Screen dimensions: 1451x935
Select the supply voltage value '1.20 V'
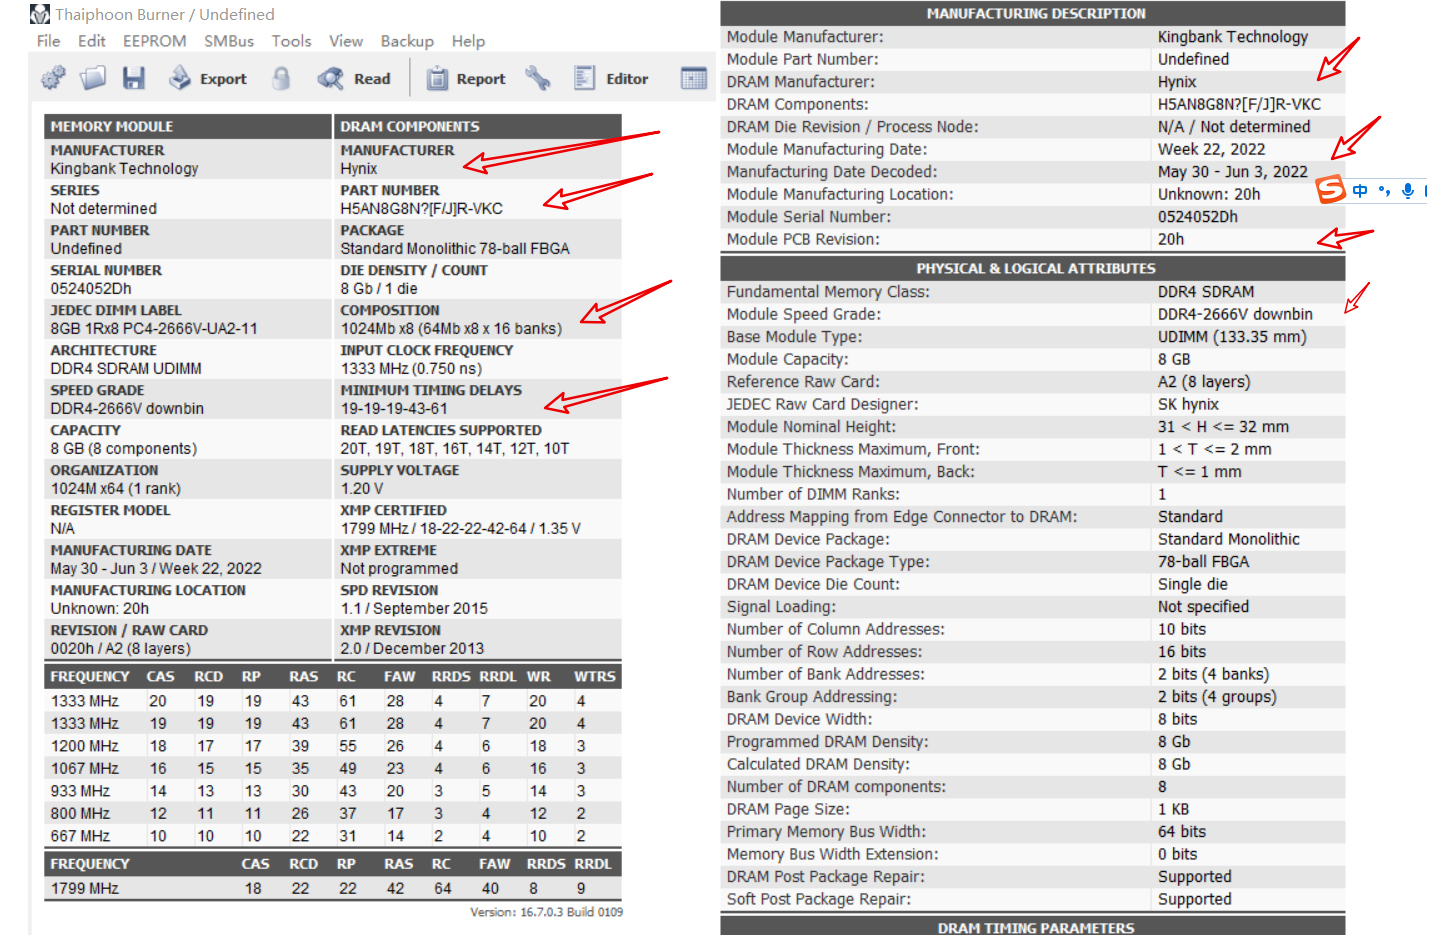coord(362,488)
